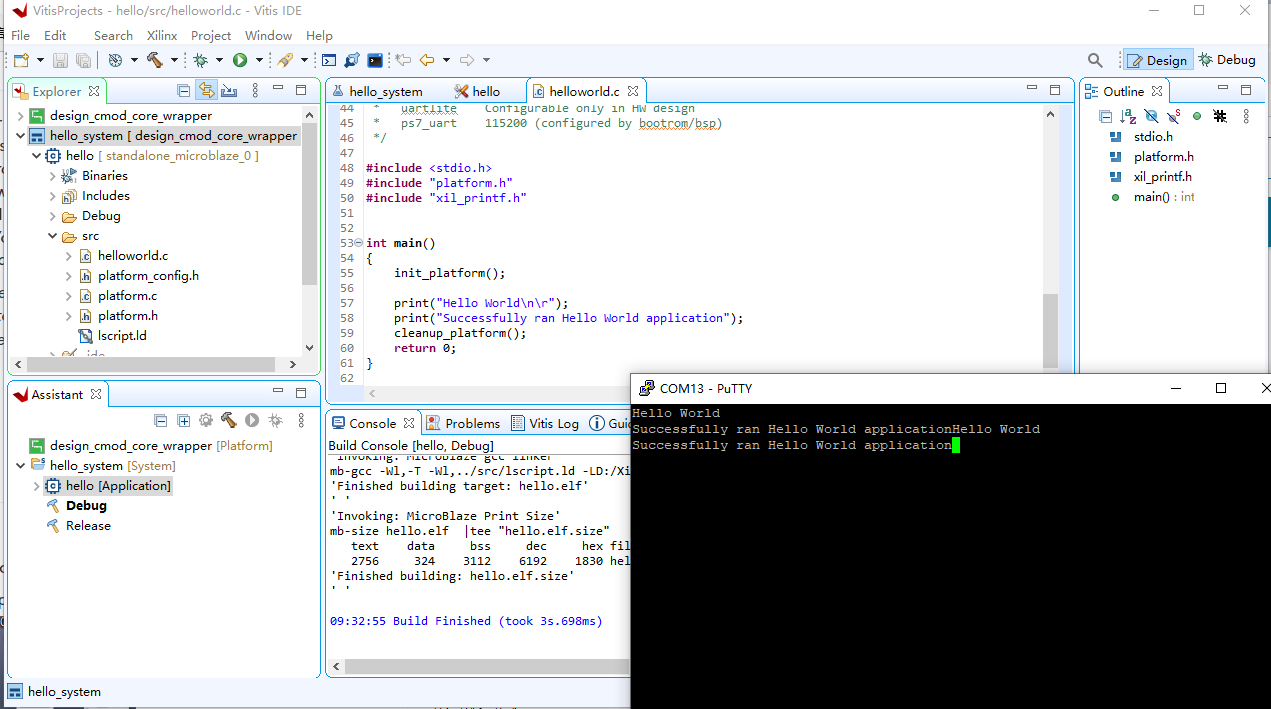The height and width of the screenshot is (709, 1271).
Task: Open the Run toolbar dropdown arrow
Action: click(x=259, y=60)
